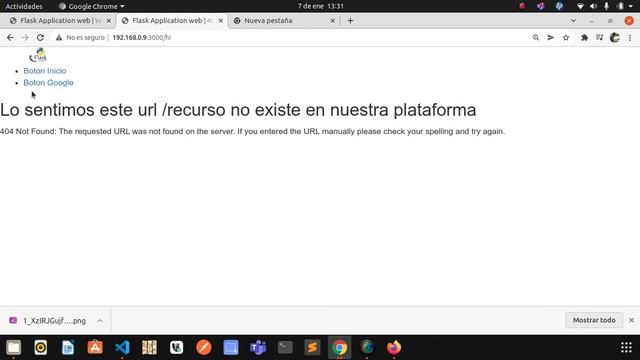Open Sublime Text from the dock
Image resolution: width=640 pixels, height=360 pixels.
[312, 347]
